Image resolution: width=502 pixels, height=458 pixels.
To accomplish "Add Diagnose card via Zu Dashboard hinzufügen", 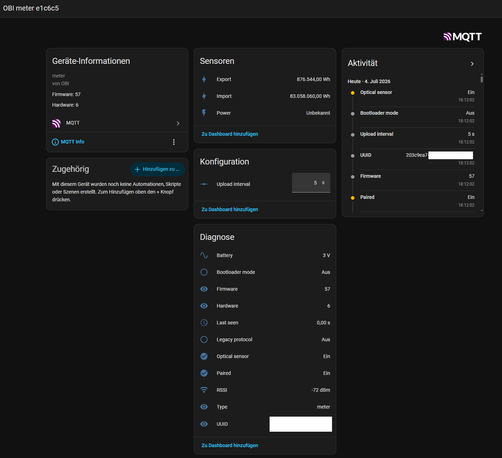I will tap(230, 445).
